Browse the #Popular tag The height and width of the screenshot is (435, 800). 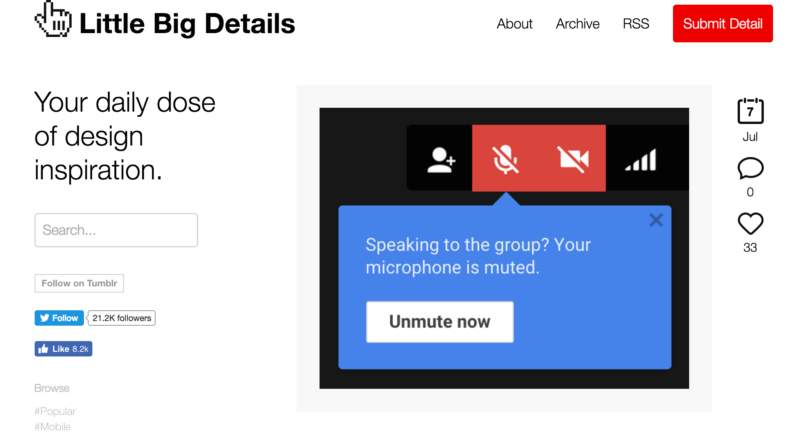click(x=55, y=411)
